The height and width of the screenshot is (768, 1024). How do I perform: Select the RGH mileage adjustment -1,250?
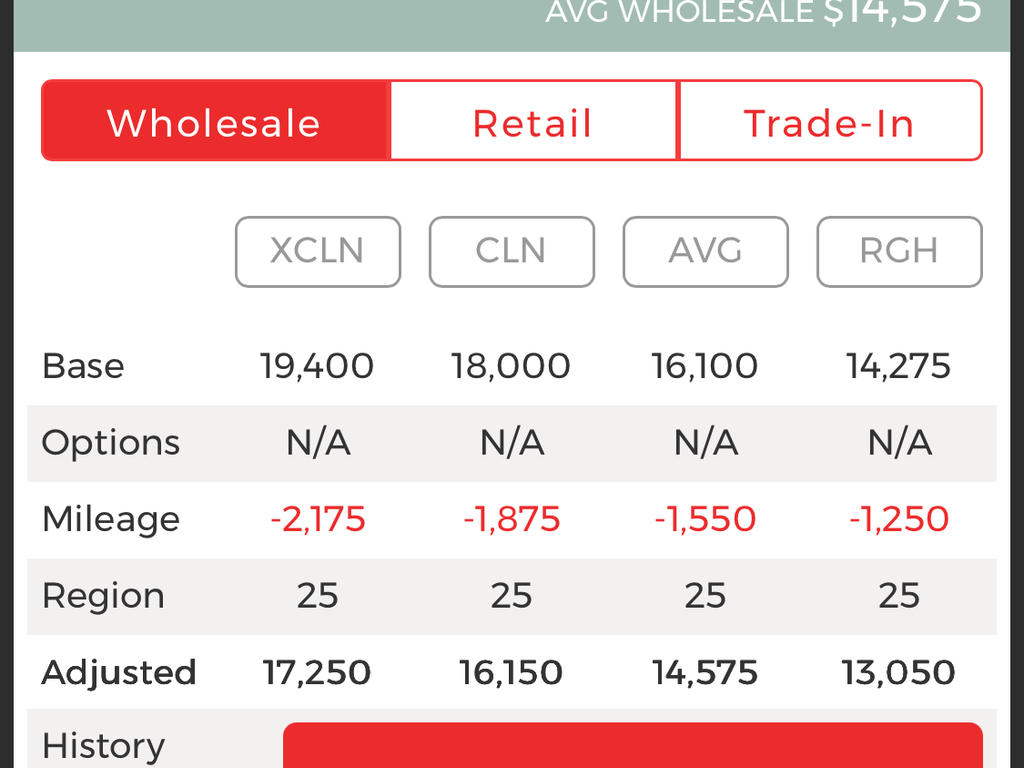899,519
